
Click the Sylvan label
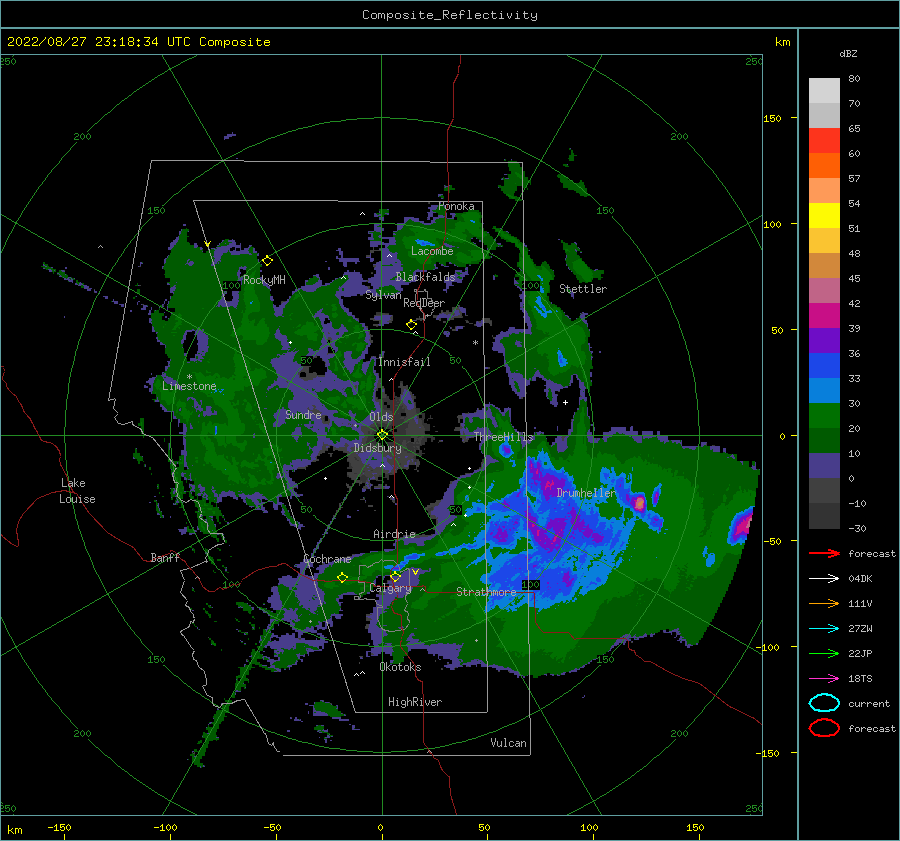(383, 295)
